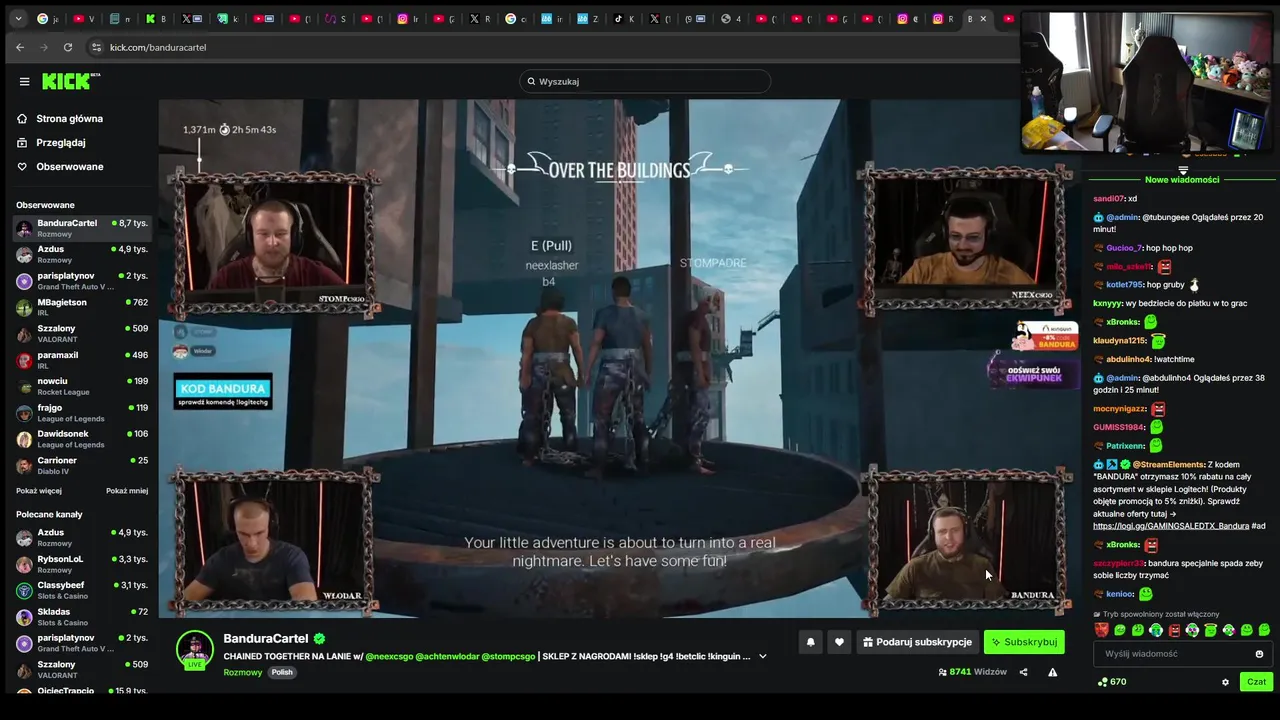Click the main stream video player
This screenshot has width=1280, height=720.
618,358
